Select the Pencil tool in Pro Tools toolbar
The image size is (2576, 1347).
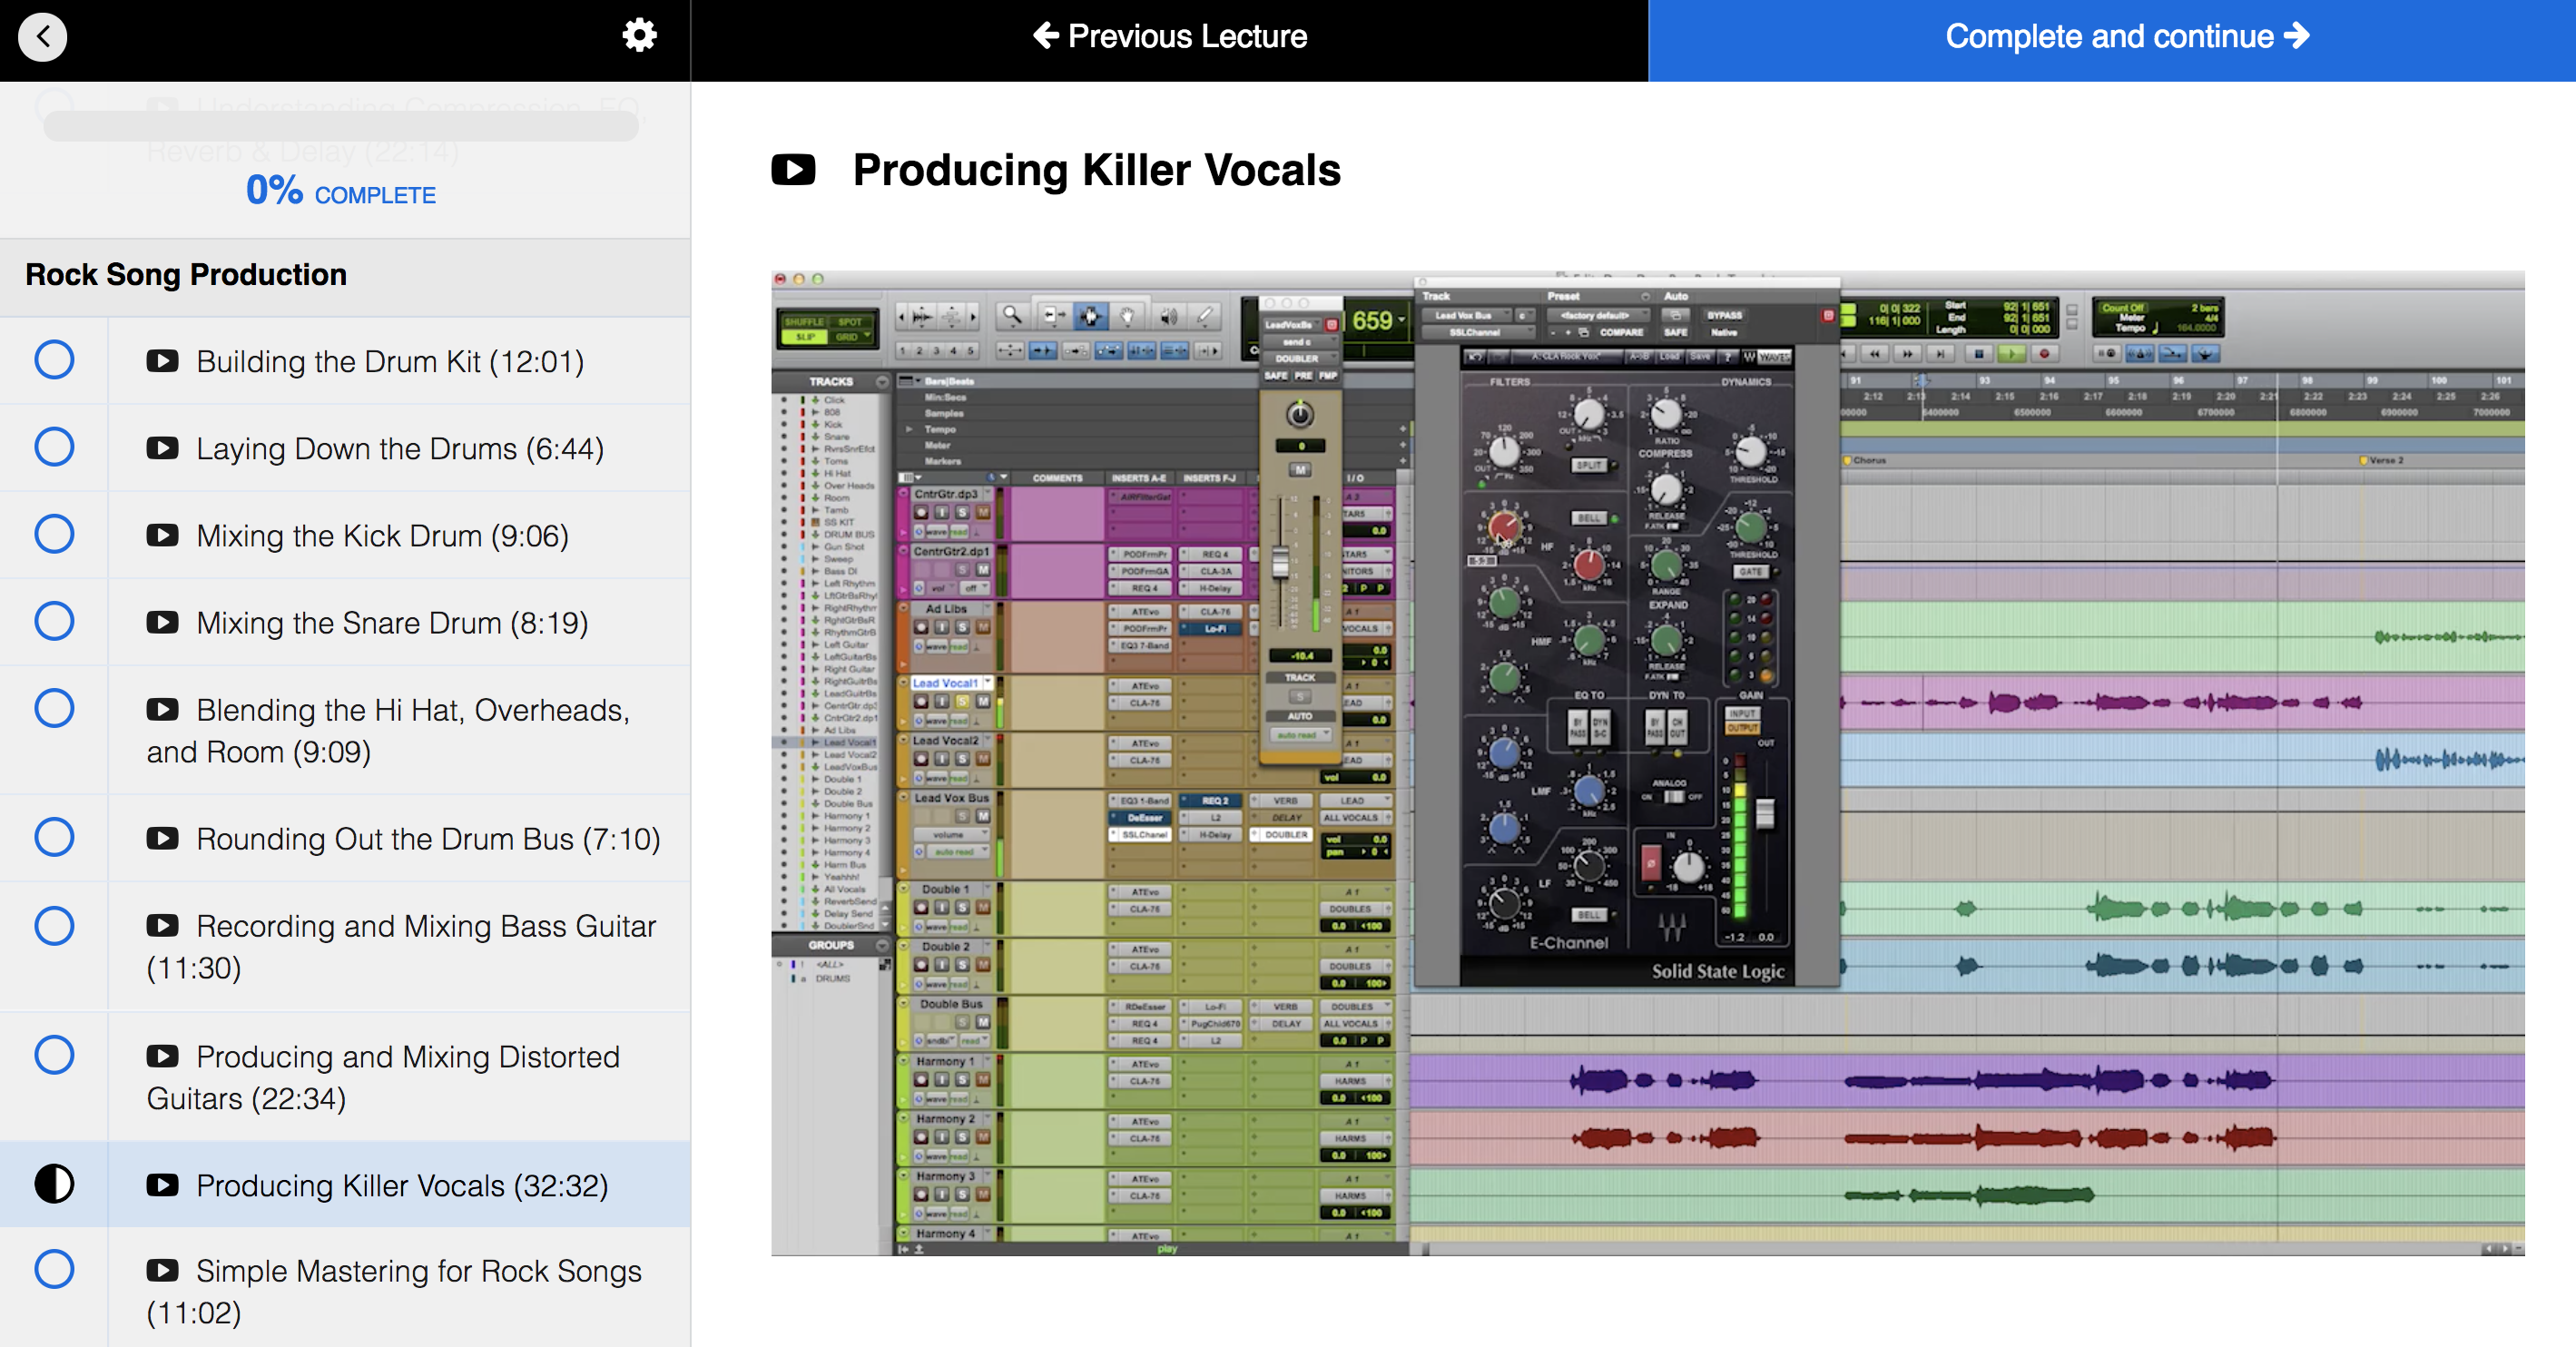[x=1205, y=316]
